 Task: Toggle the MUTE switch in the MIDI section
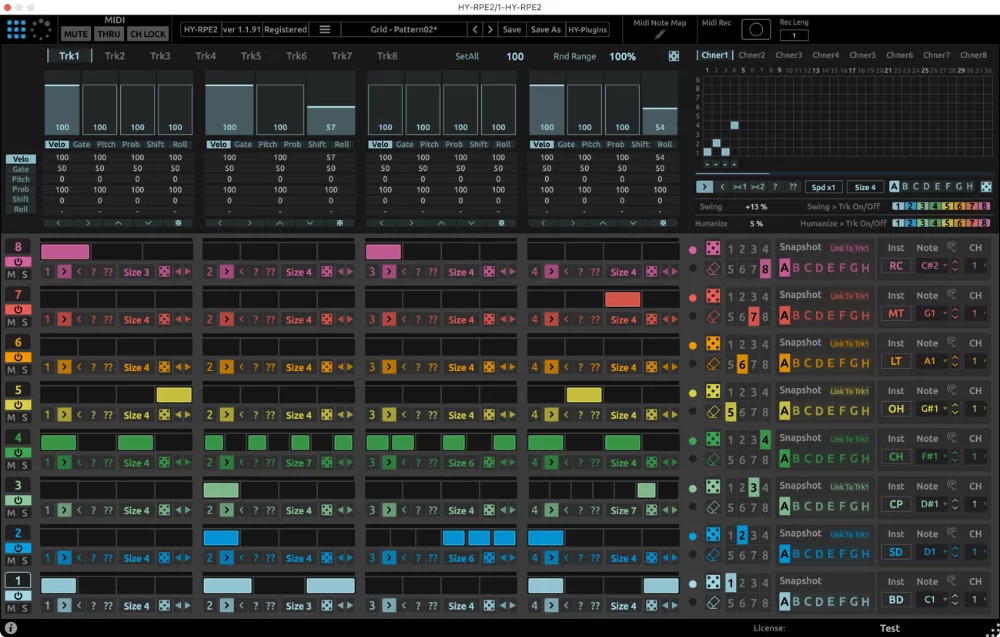point(75,33)
